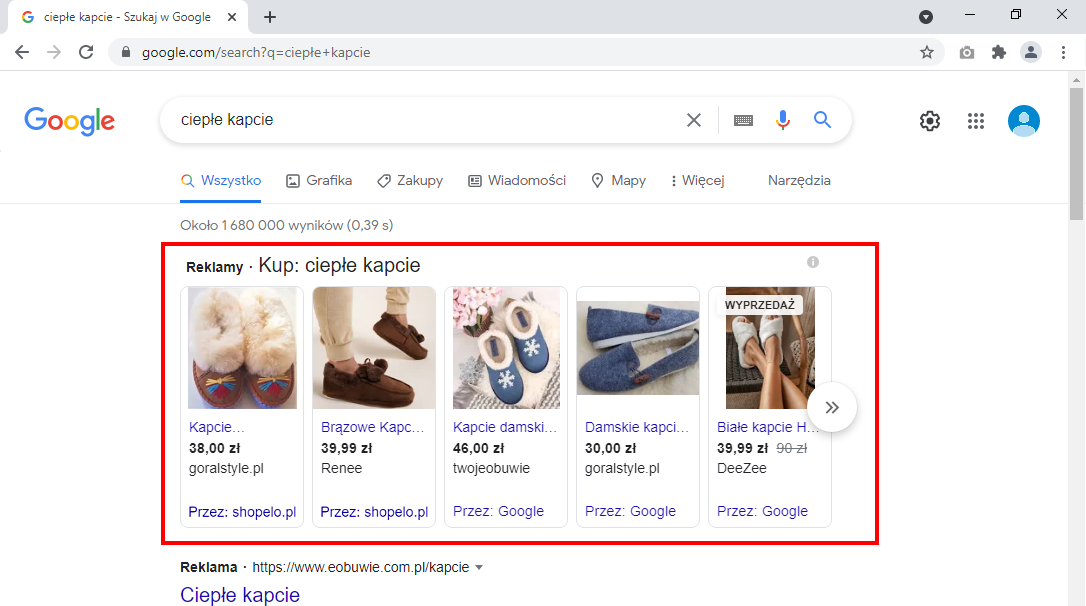Open the blue snowflake slippers image

(506, 348)
